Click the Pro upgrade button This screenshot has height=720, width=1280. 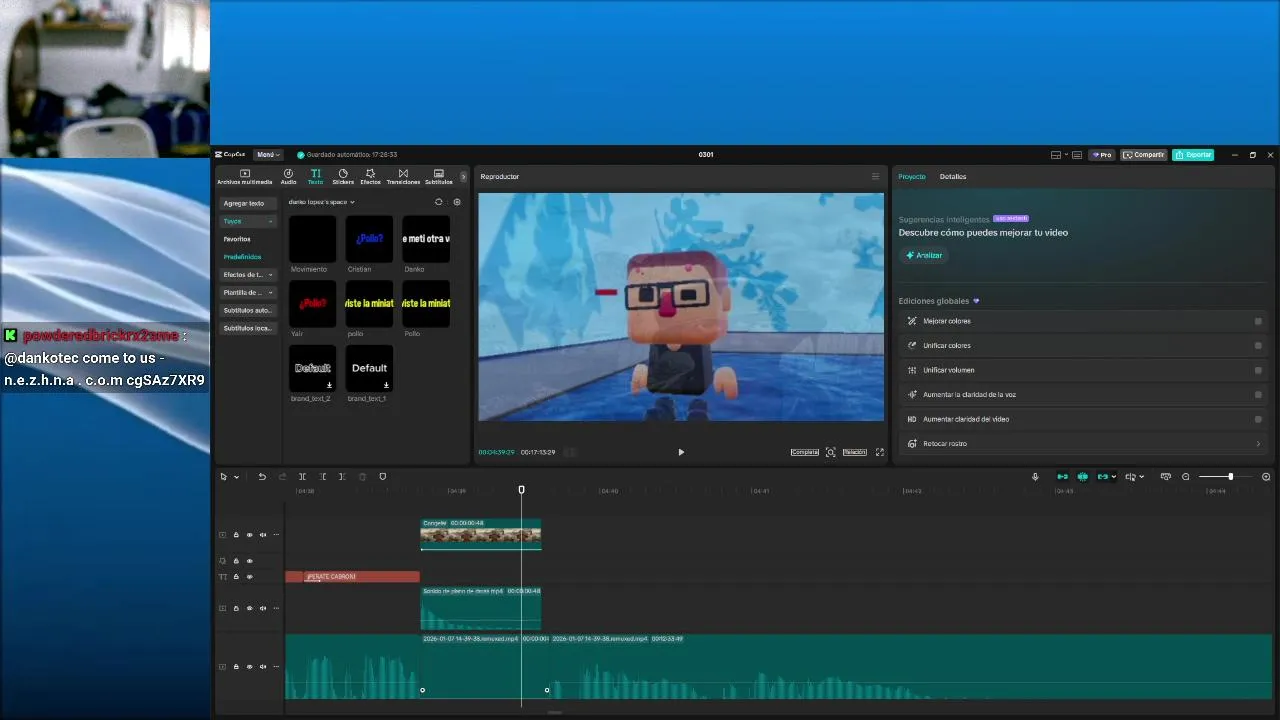pyautogui.click(x=1102, y=155)
